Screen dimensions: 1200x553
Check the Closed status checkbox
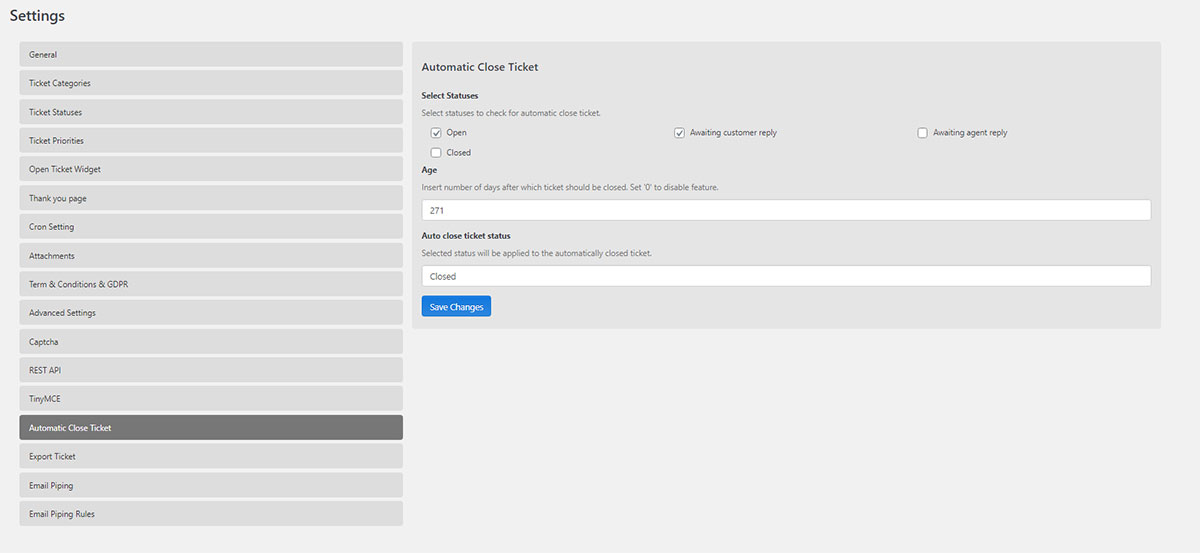[x=436, y=153]
